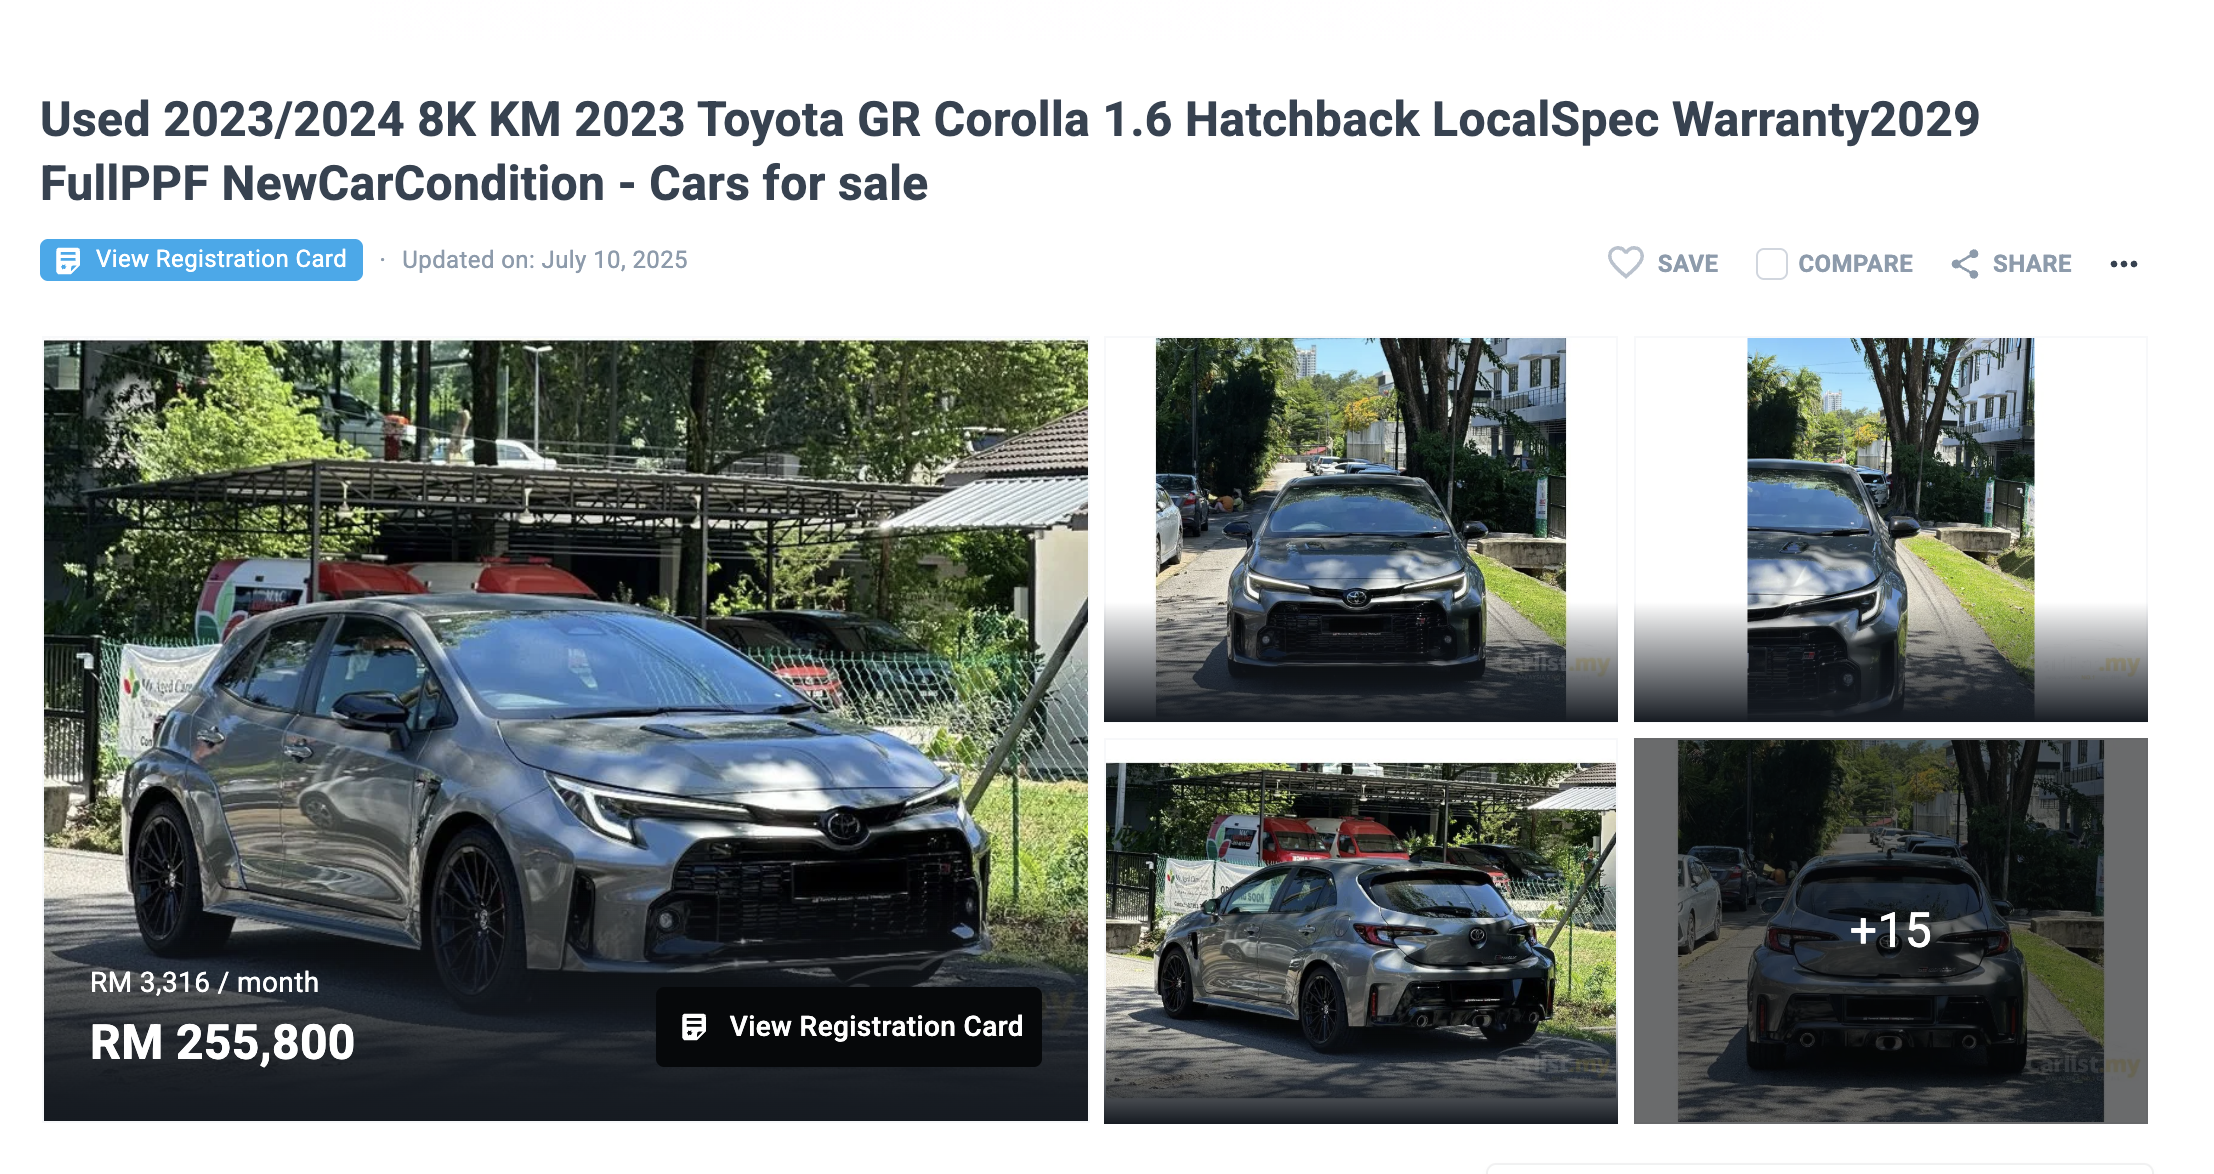The width and height of the screenshot is (2214, 1174).
Task: Click the heart icon to save listing
Action: (1625, 263)
